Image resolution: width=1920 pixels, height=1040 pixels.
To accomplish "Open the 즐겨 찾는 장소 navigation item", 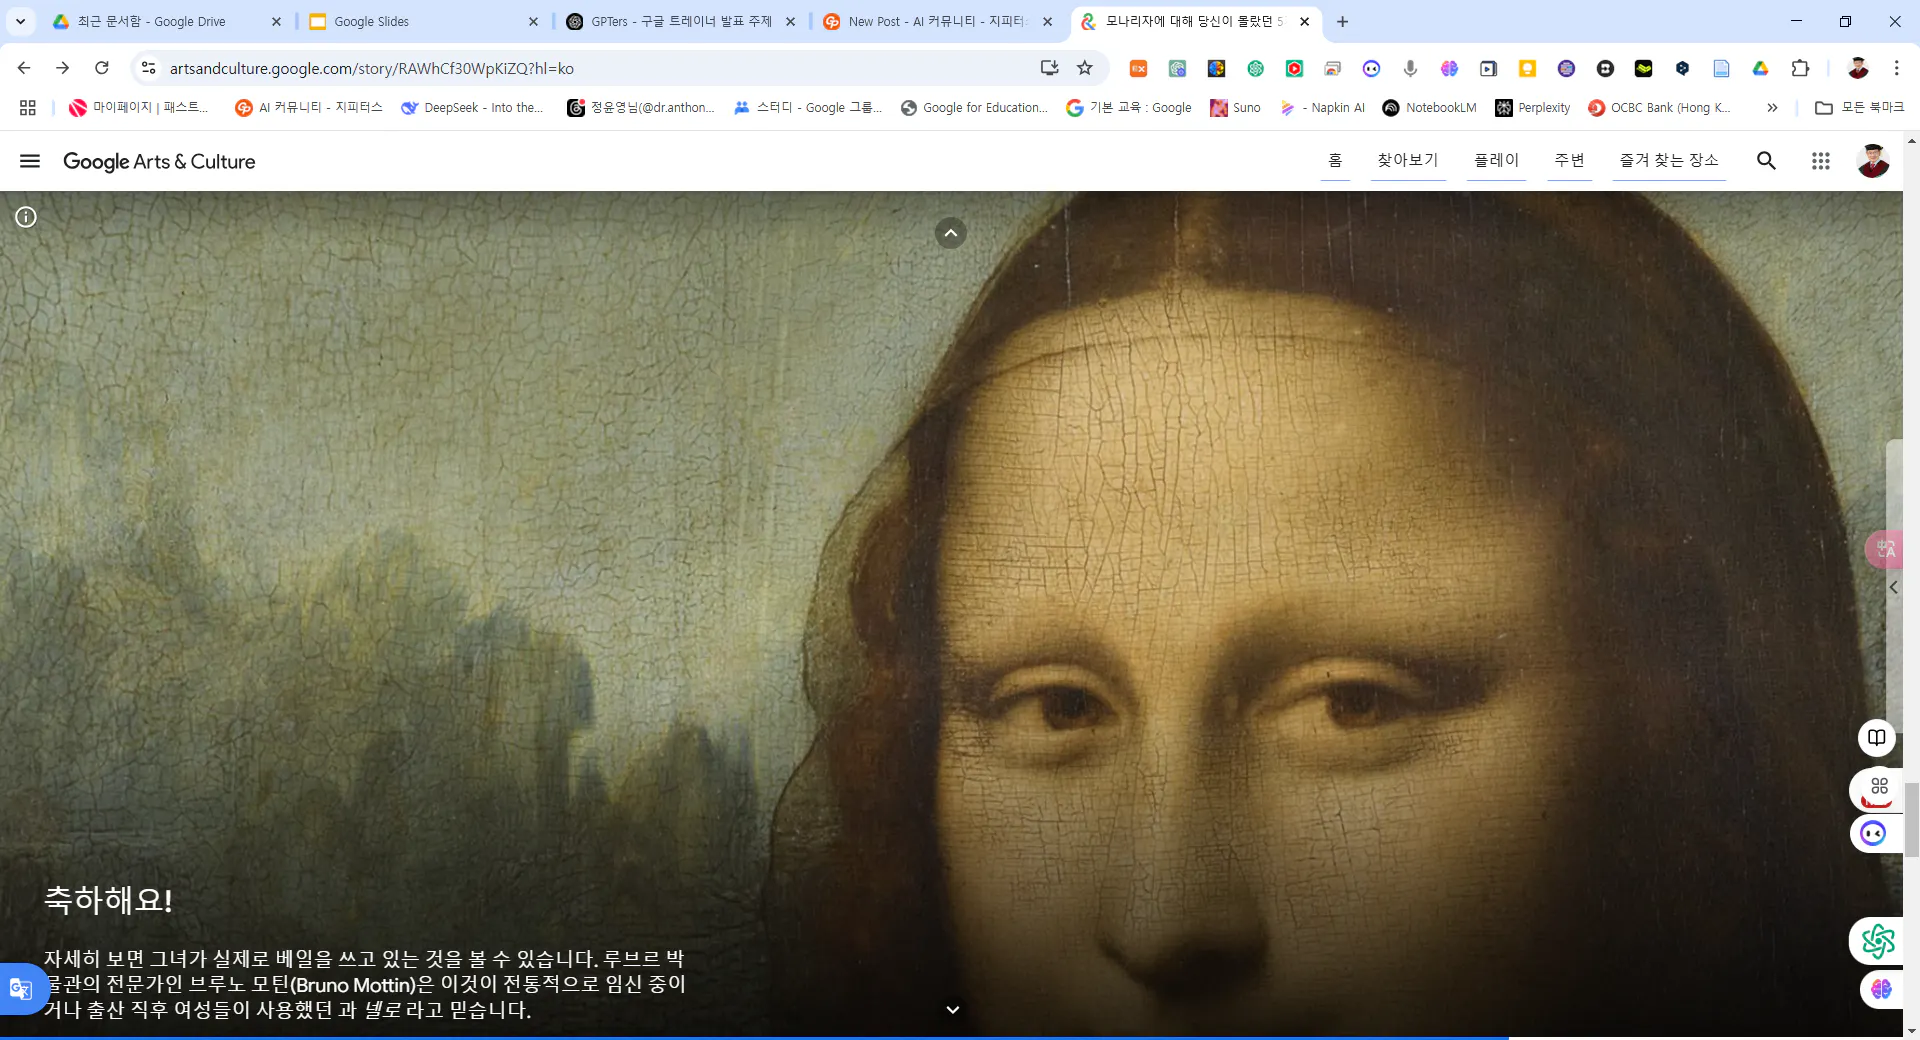I will (x=1669, y=160).
